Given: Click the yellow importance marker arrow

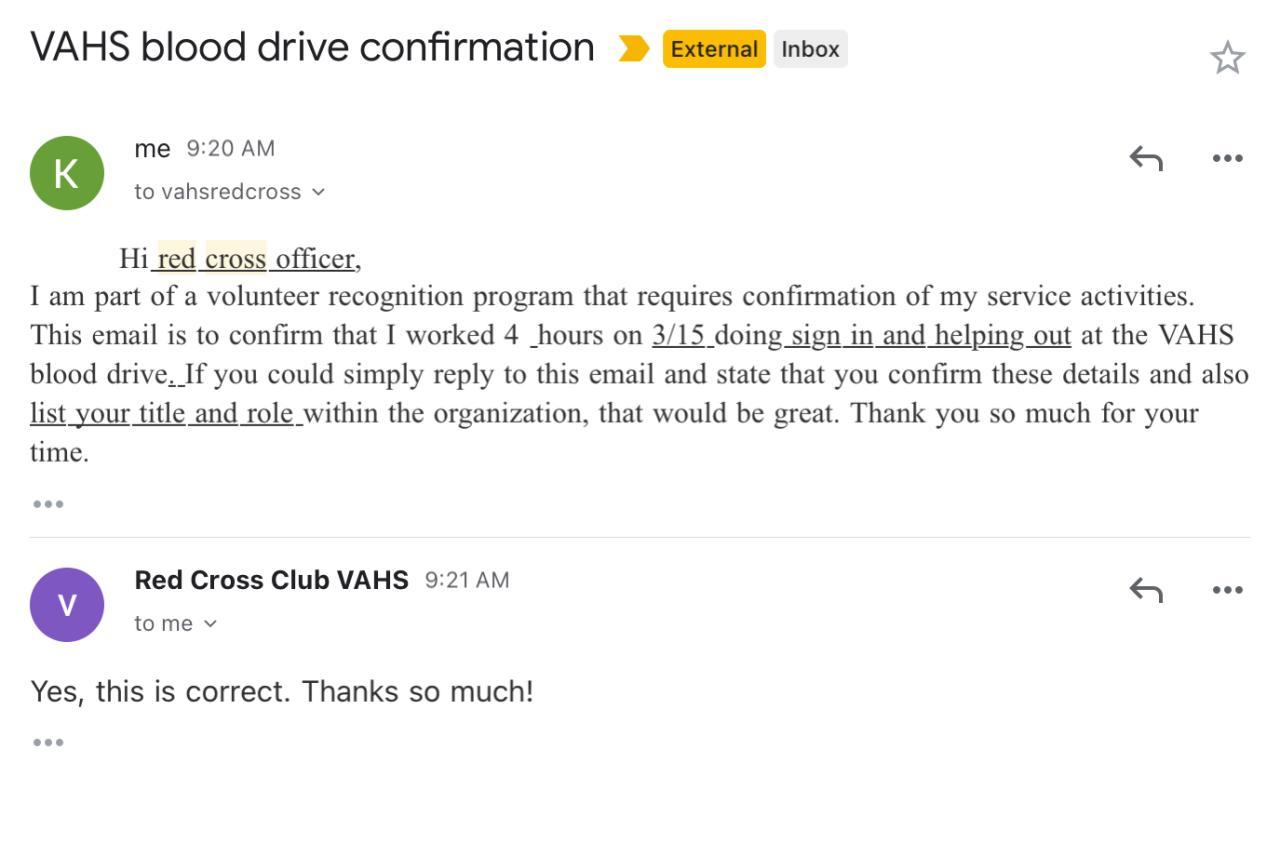Looking at the screenshot, I should coord(633,48).
